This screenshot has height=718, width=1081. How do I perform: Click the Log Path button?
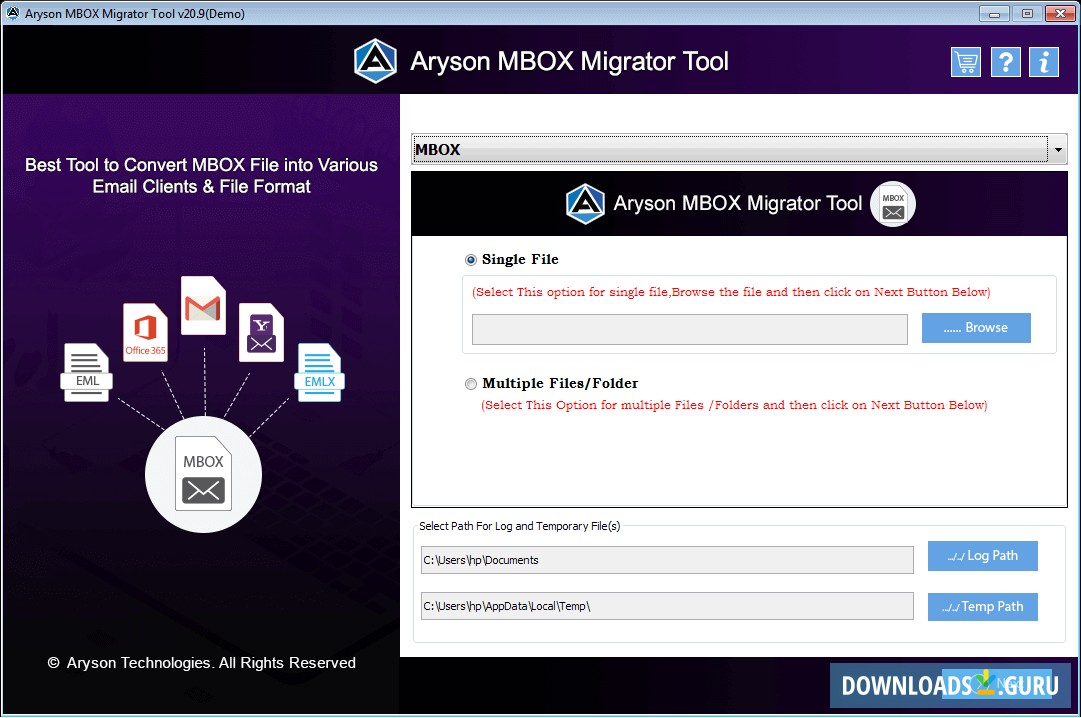(x=982, y=556)
